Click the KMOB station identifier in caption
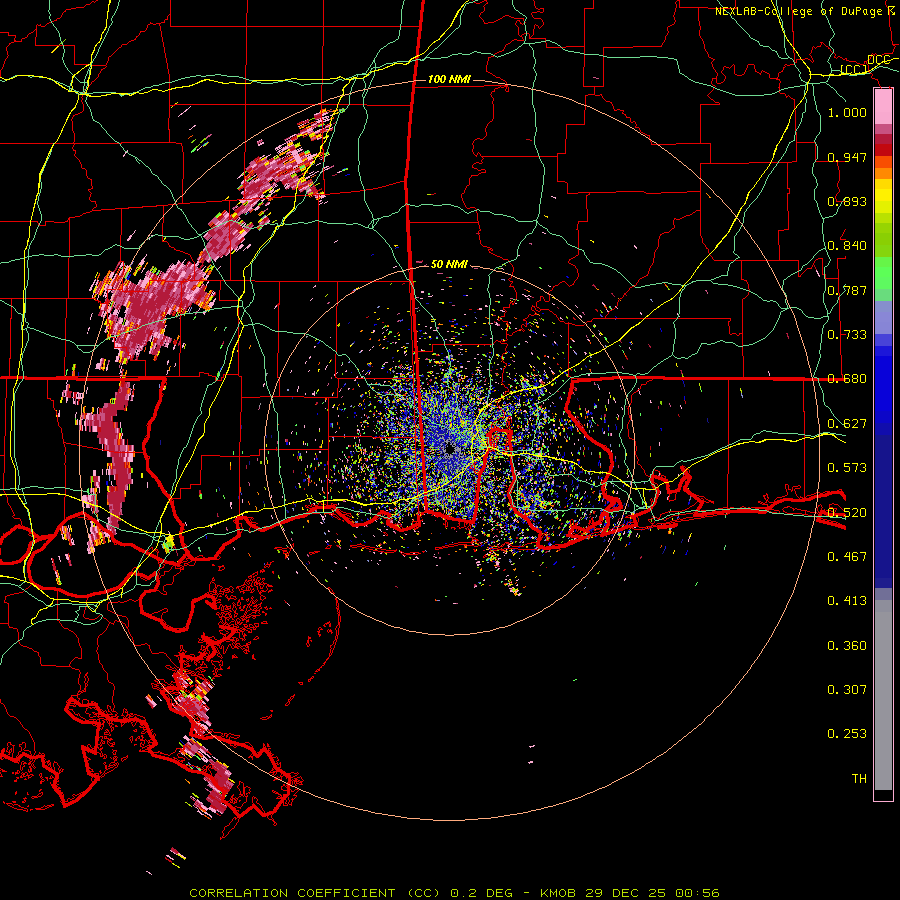The image size is (900, 900). (x=560, y=893)
